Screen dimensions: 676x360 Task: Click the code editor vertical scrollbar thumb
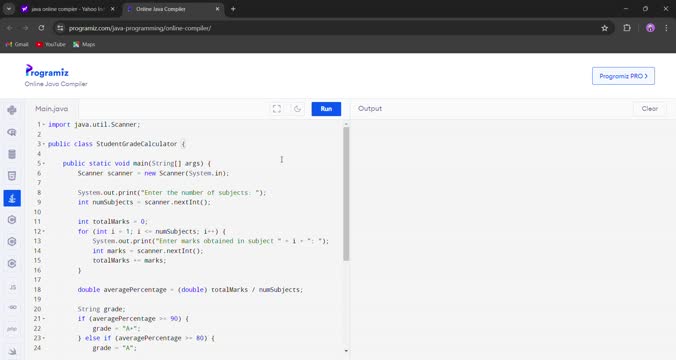(346, 194)
